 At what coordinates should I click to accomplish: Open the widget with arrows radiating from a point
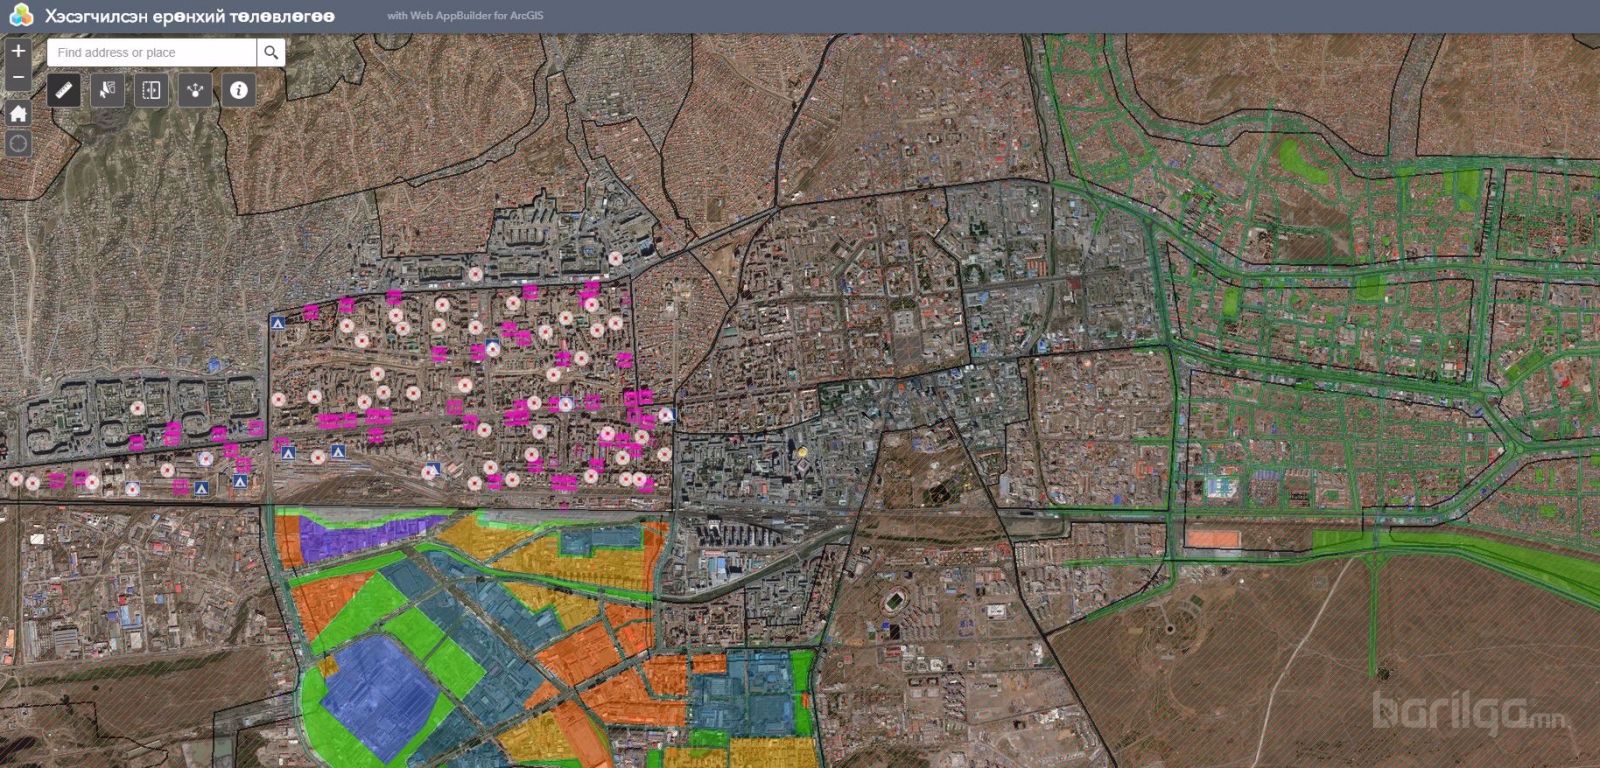point(195,90)
